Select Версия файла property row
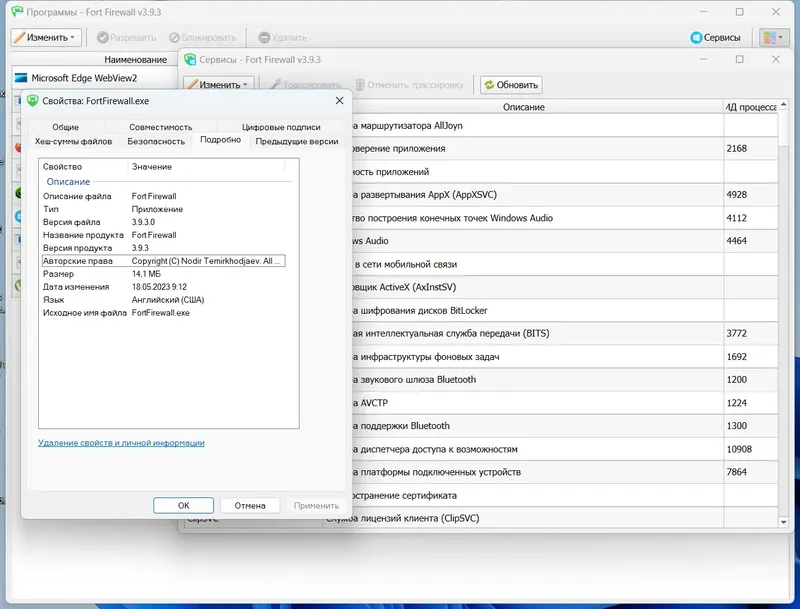This screenshot has height=609, width=800. [163, 222]
